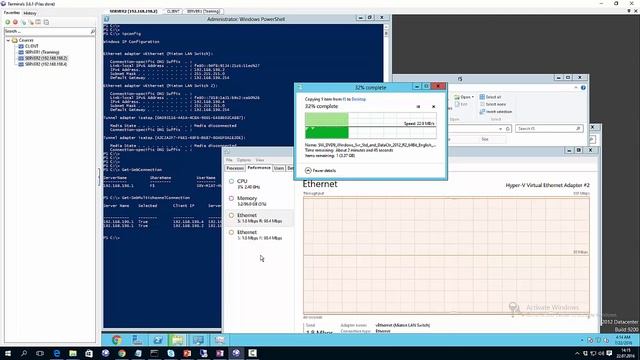The image size is (640, 360).
Task: Select last SERVER2 (192.168.198.4) tree entry
Action: click(x=46, y=64)
